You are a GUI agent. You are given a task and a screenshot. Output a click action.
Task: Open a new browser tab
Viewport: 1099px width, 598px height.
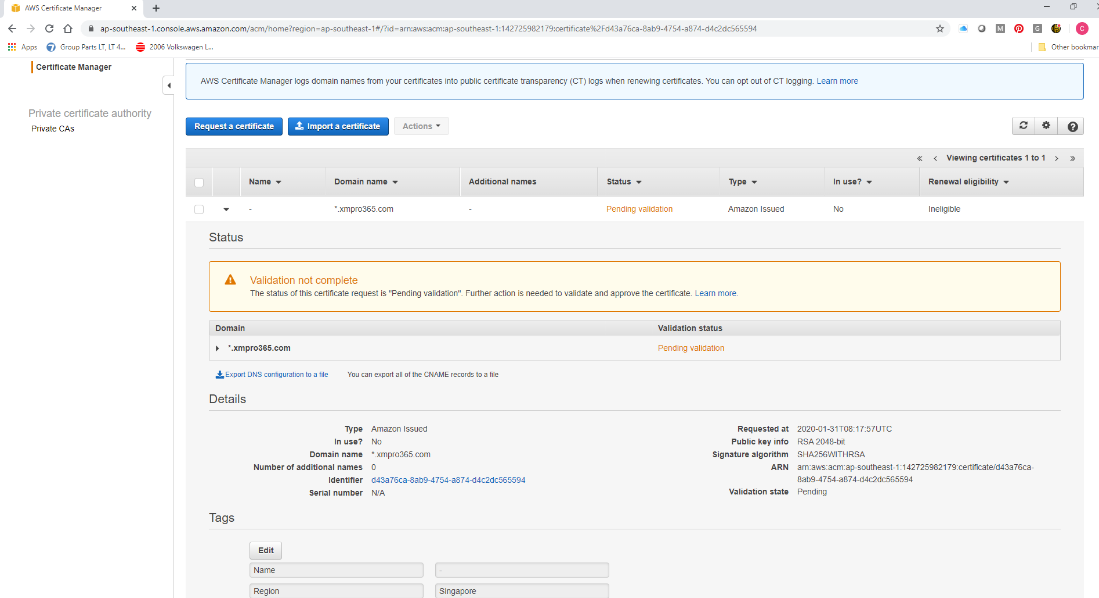(156, 8)
